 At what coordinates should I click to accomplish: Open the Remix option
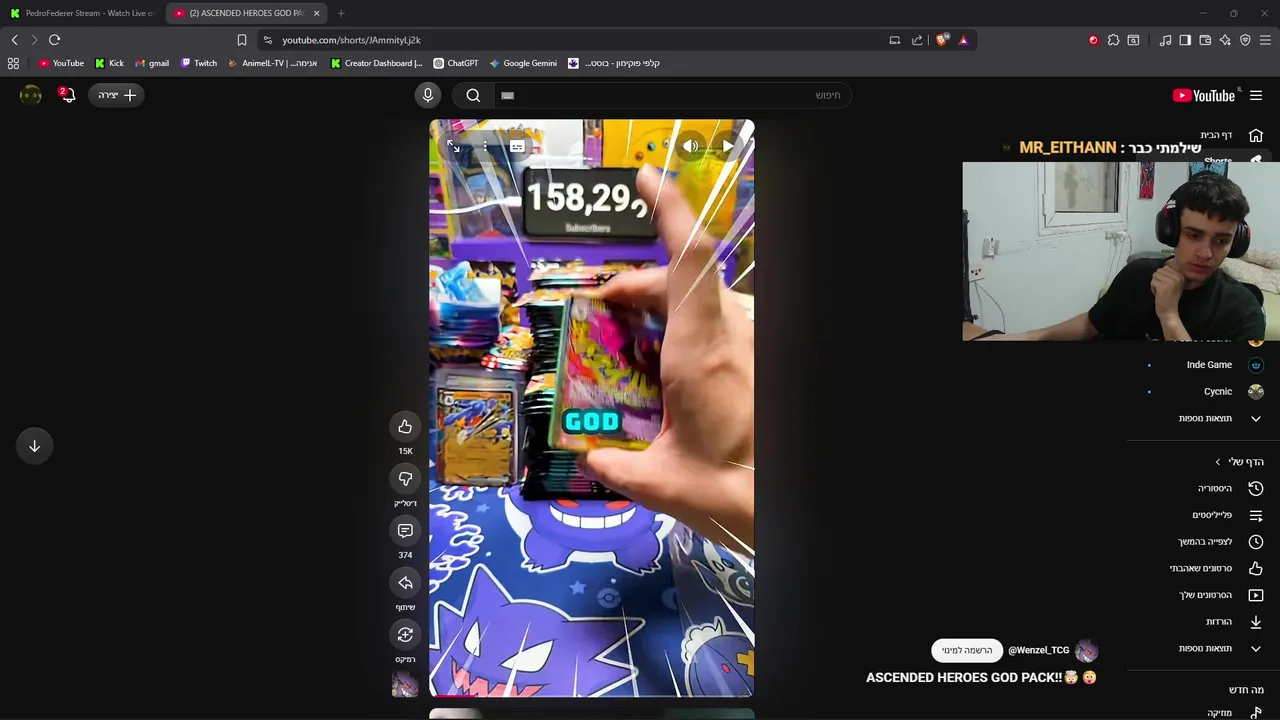point(405,635)
